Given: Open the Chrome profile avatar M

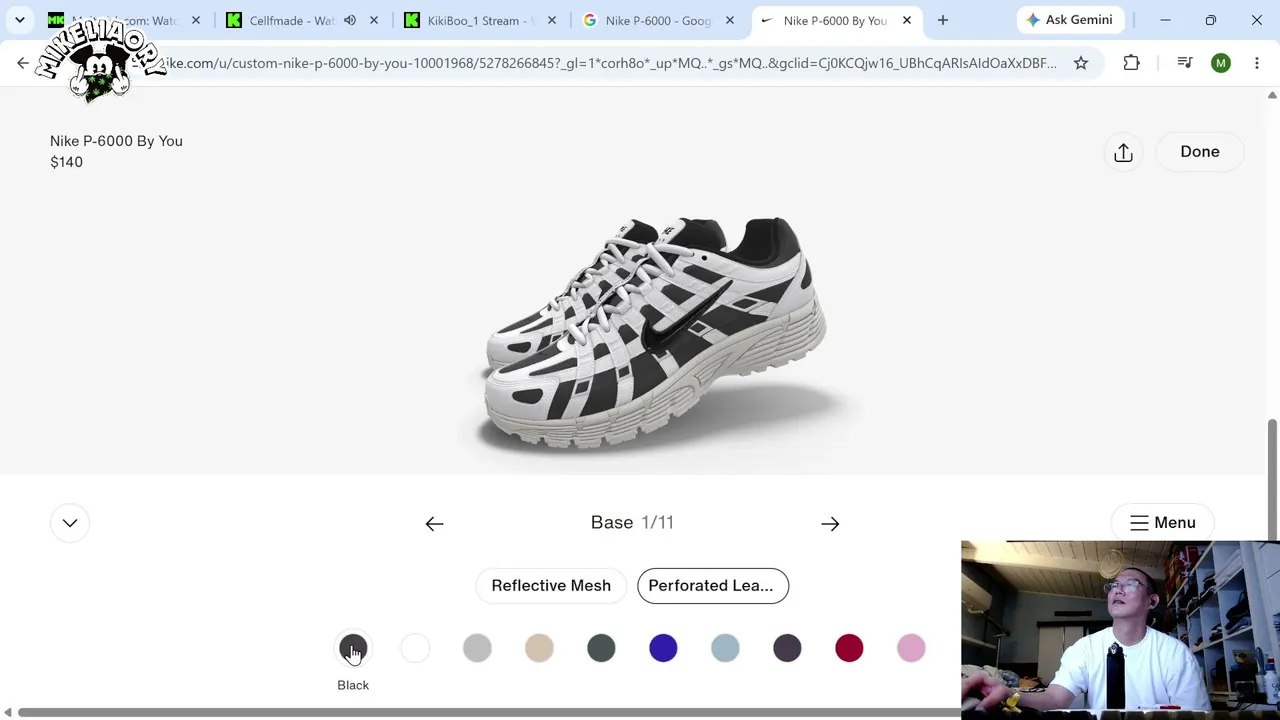Looking at the screenshot, I should [x=1221, y=63].
